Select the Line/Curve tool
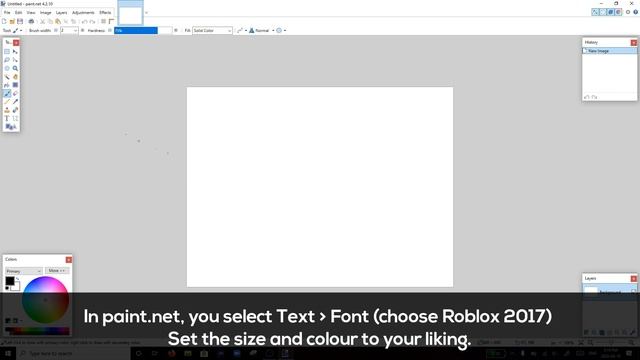Viewport: 640px width, 360px height. [x=15, y=118]
